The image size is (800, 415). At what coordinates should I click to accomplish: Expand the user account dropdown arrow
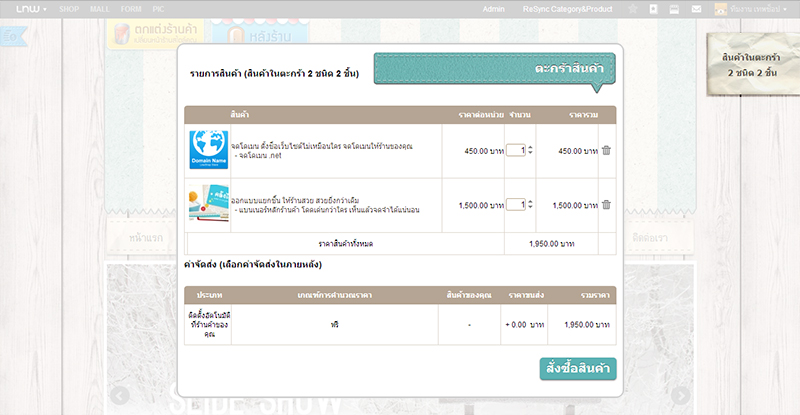point(785,9)
